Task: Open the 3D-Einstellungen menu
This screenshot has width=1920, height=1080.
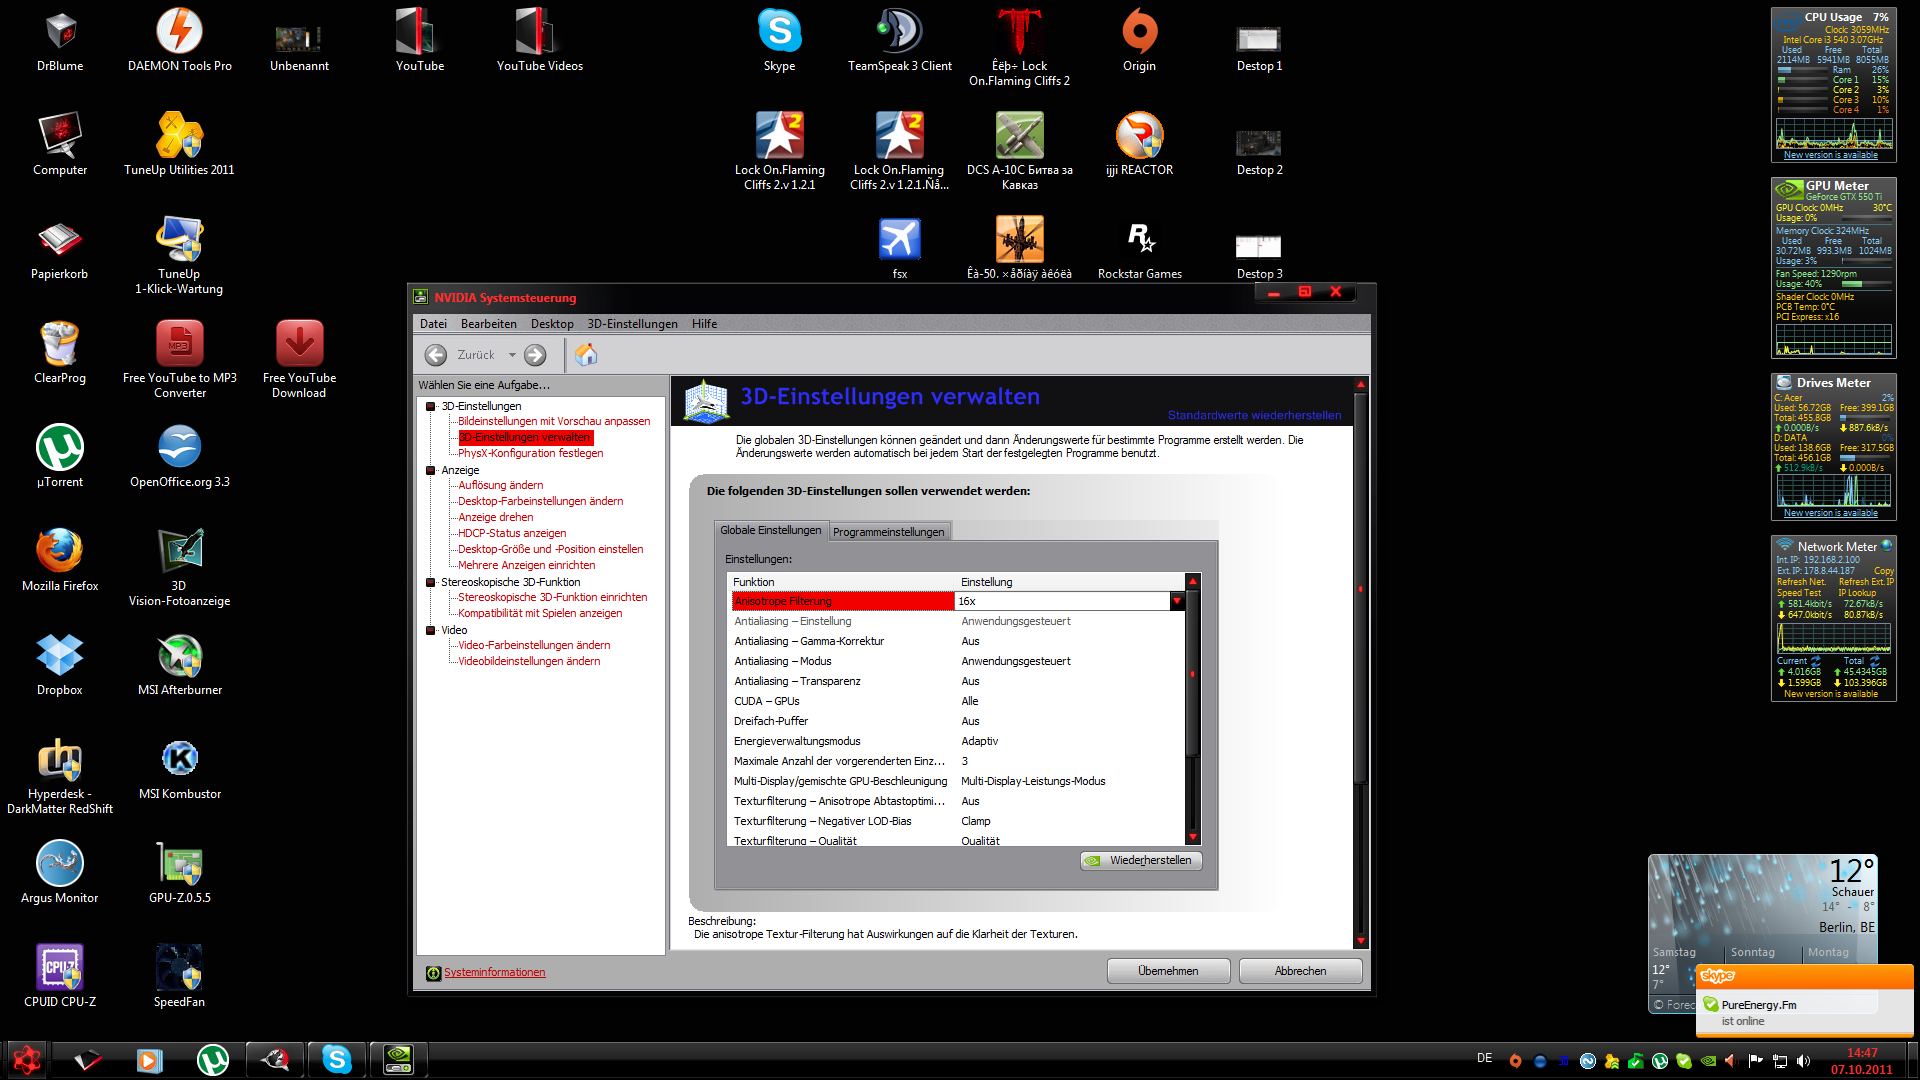Action: tap(632, 324)
